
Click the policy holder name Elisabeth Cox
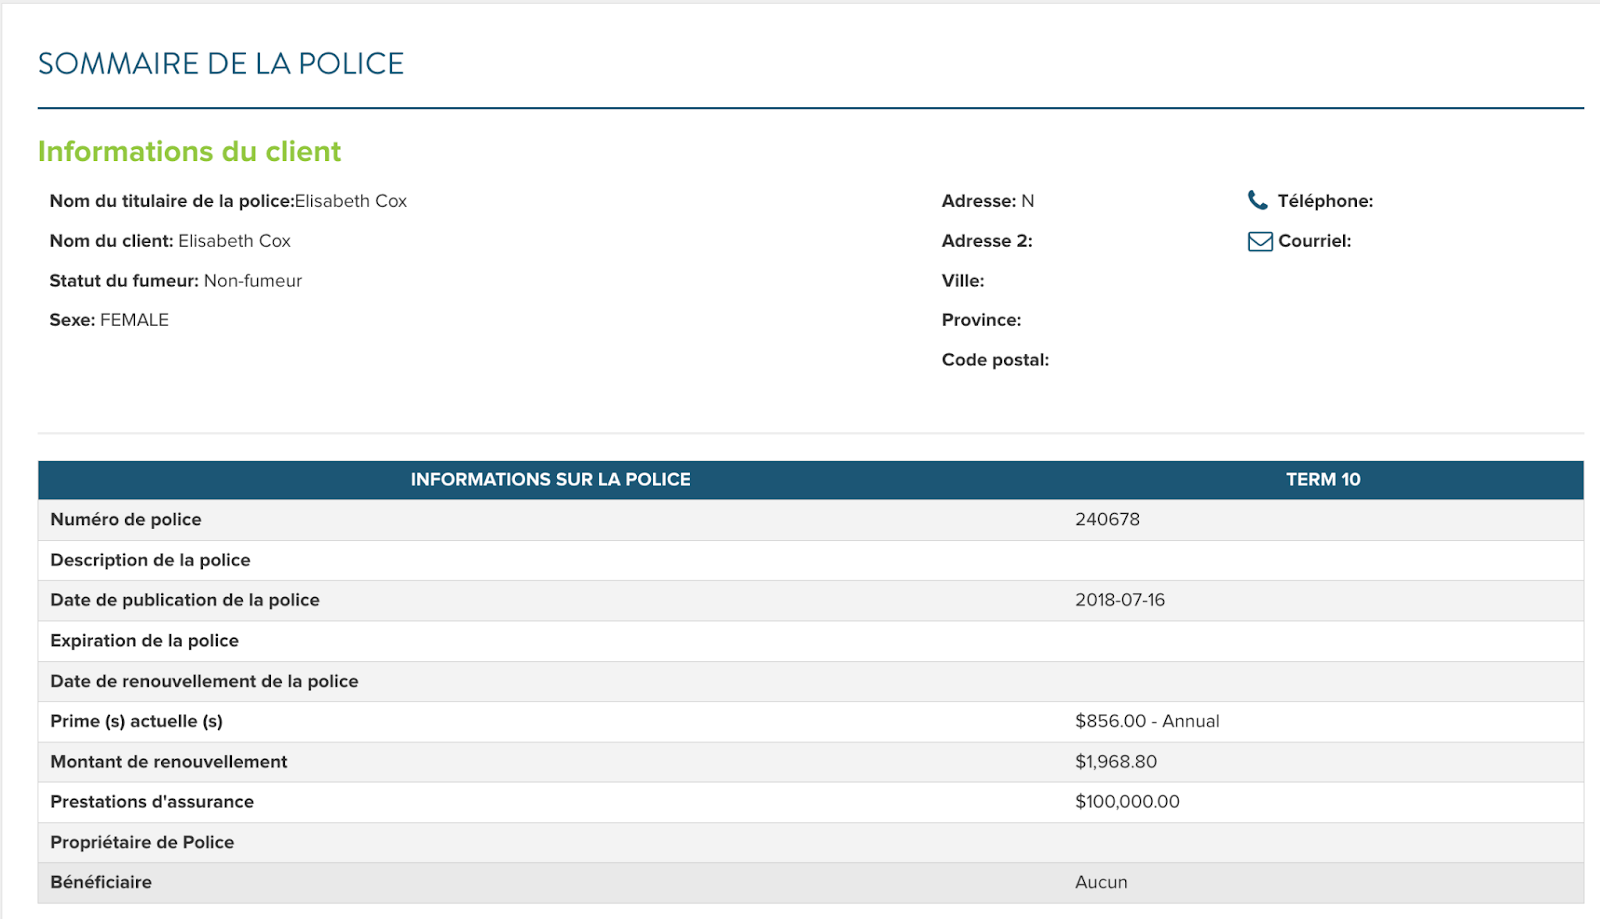pos(350,201)
